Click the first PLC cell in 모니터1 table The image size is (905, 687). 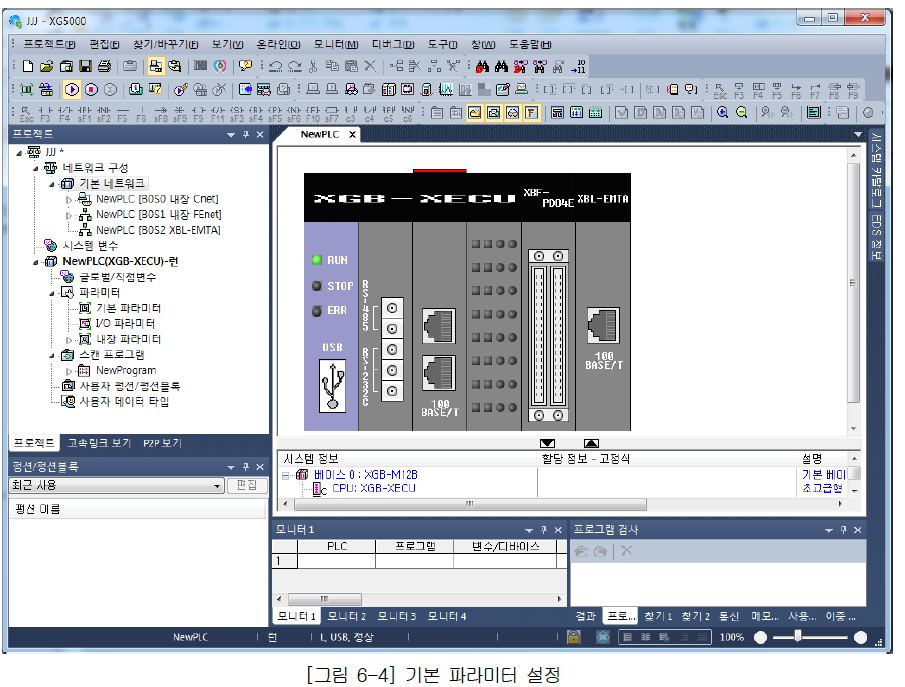[x=336, y=561]
